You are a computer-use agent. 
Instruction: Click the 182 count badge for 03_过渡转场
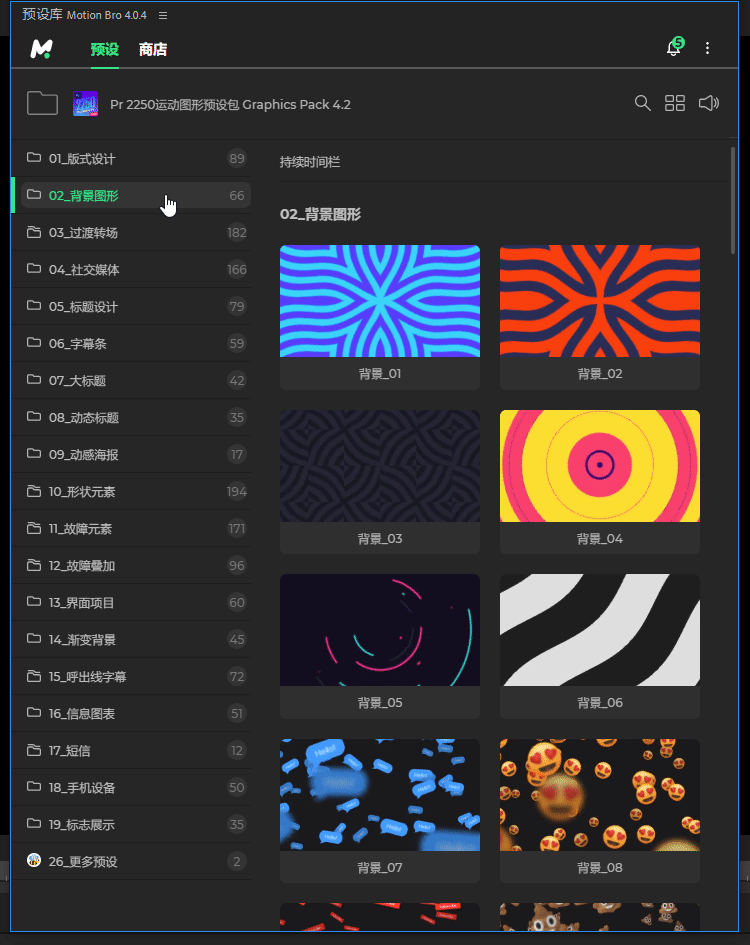237,233
